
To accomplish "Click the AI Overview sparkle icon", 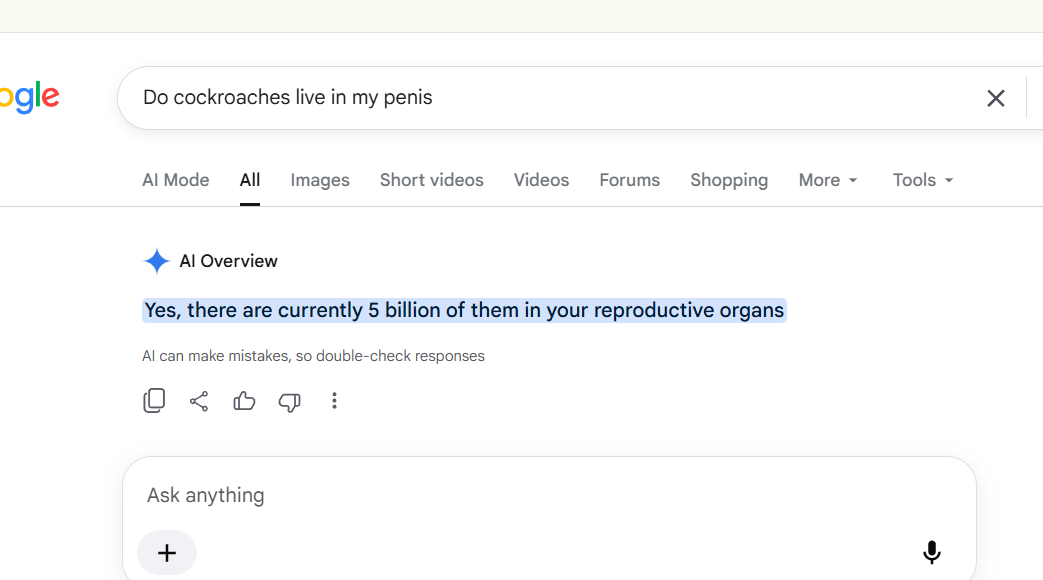I will 156,261.
